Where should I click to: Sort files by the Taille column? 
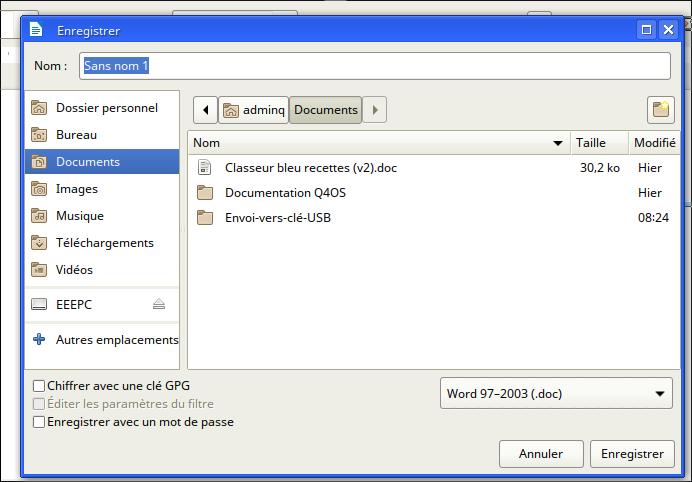pyautogui.click(x=599, y=143)
